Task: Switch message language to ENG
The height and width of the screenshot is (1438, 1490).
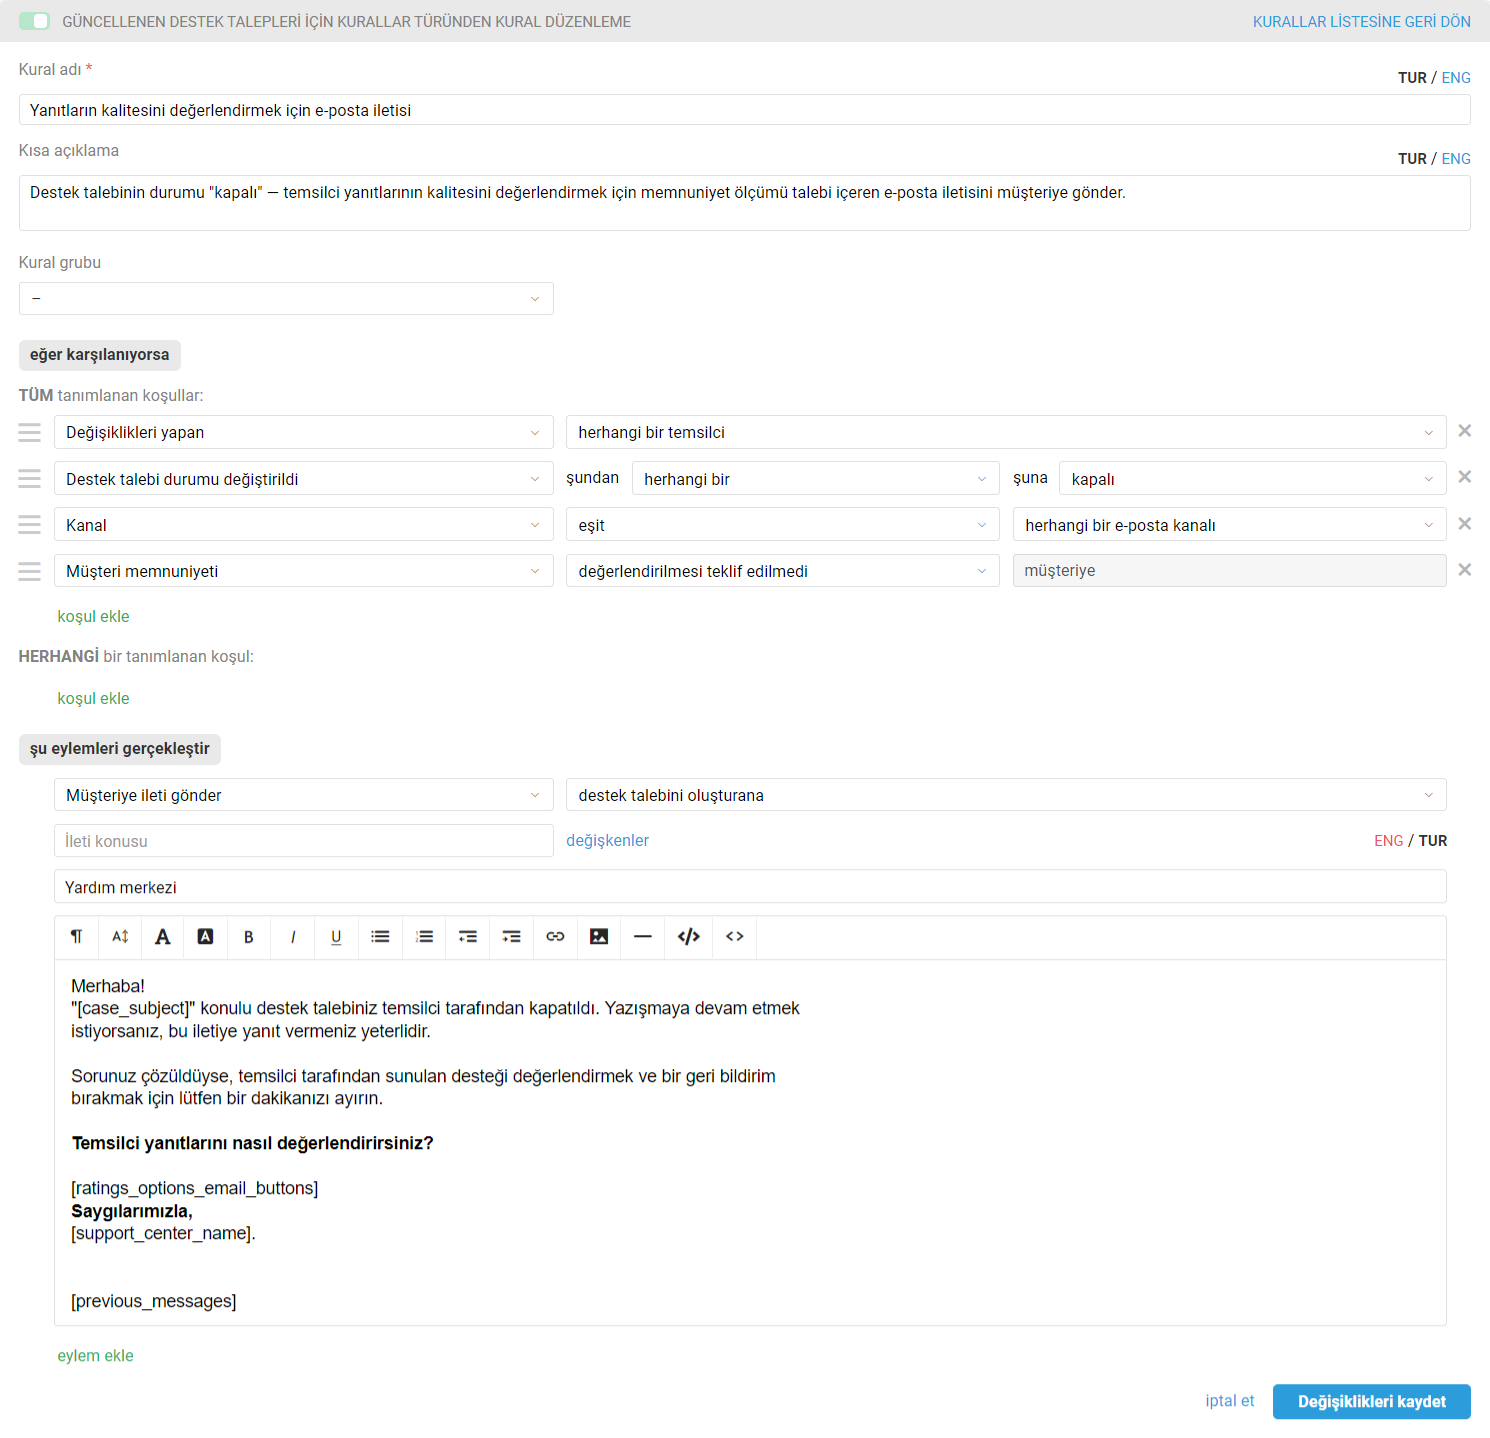Action: [1388, 841]
